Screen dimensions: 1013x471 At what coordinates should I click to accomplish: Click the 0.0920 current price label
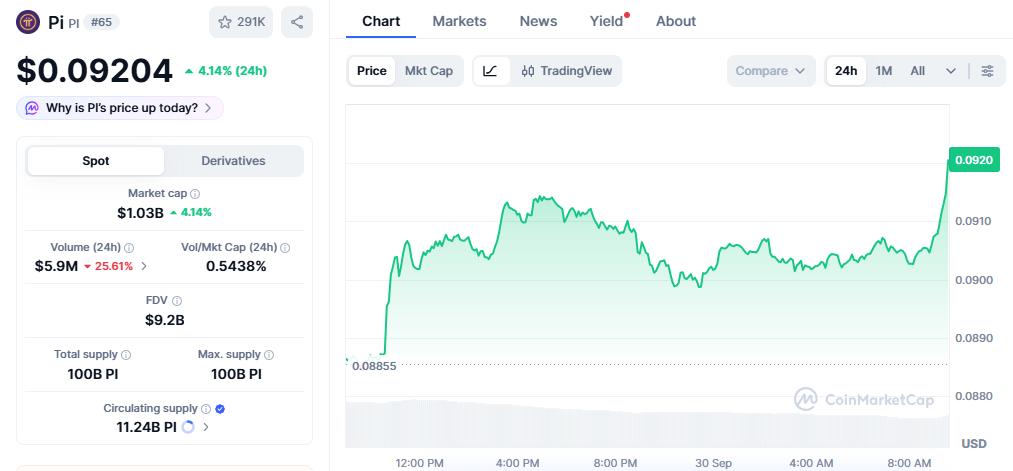[974, 160]
